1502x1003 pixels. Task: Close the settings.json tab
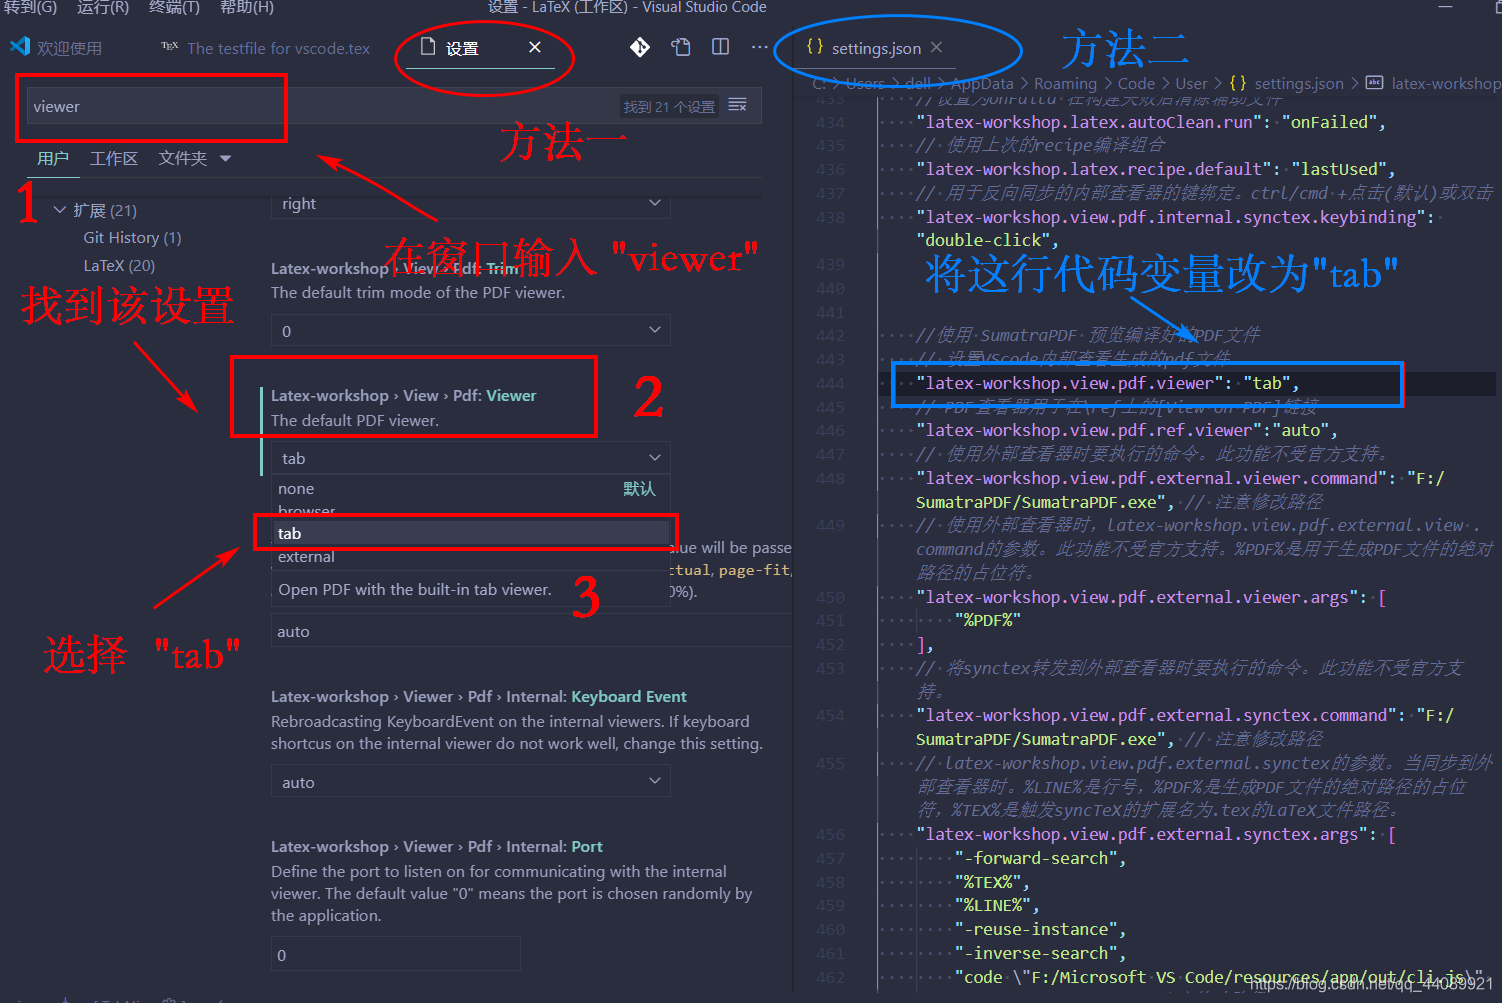[936, 47]
